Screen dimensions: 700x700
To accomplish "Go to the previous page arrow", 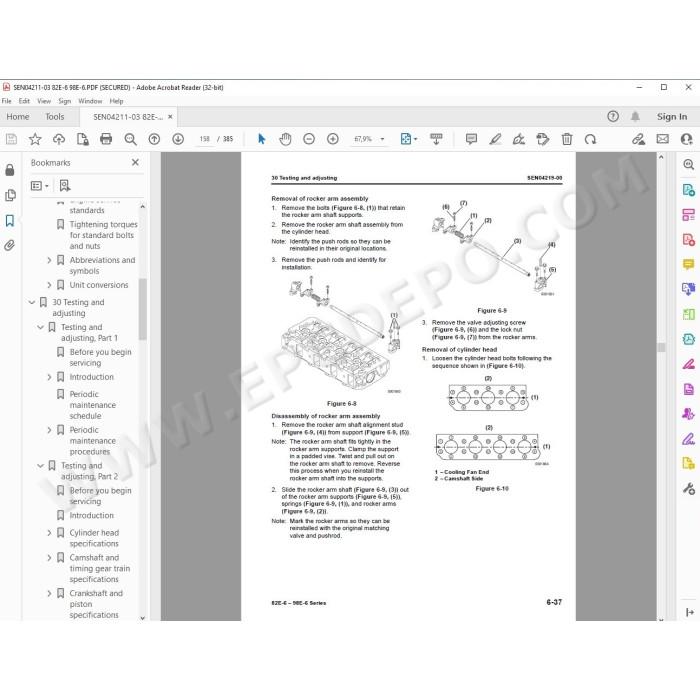I will [154, 139].
